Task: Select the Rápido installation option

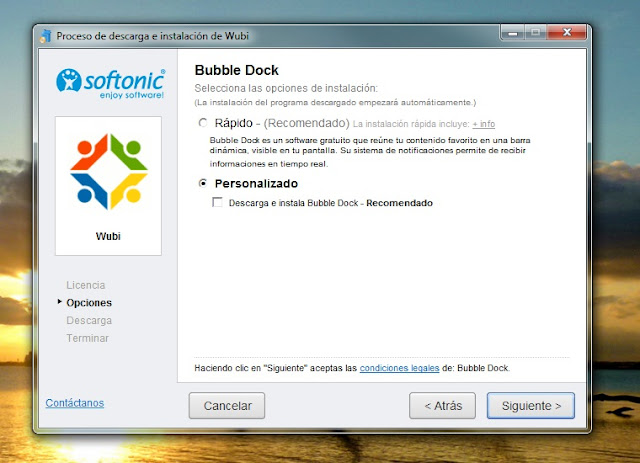Action: coord(203,122)
